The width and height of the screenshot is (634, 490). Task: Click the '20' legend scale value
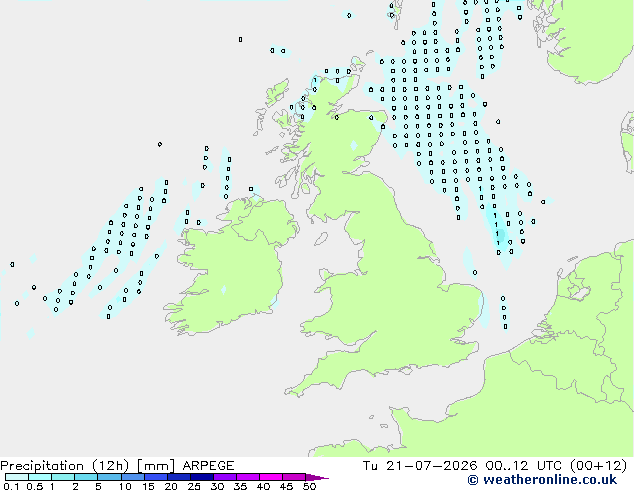click(171, 486)
